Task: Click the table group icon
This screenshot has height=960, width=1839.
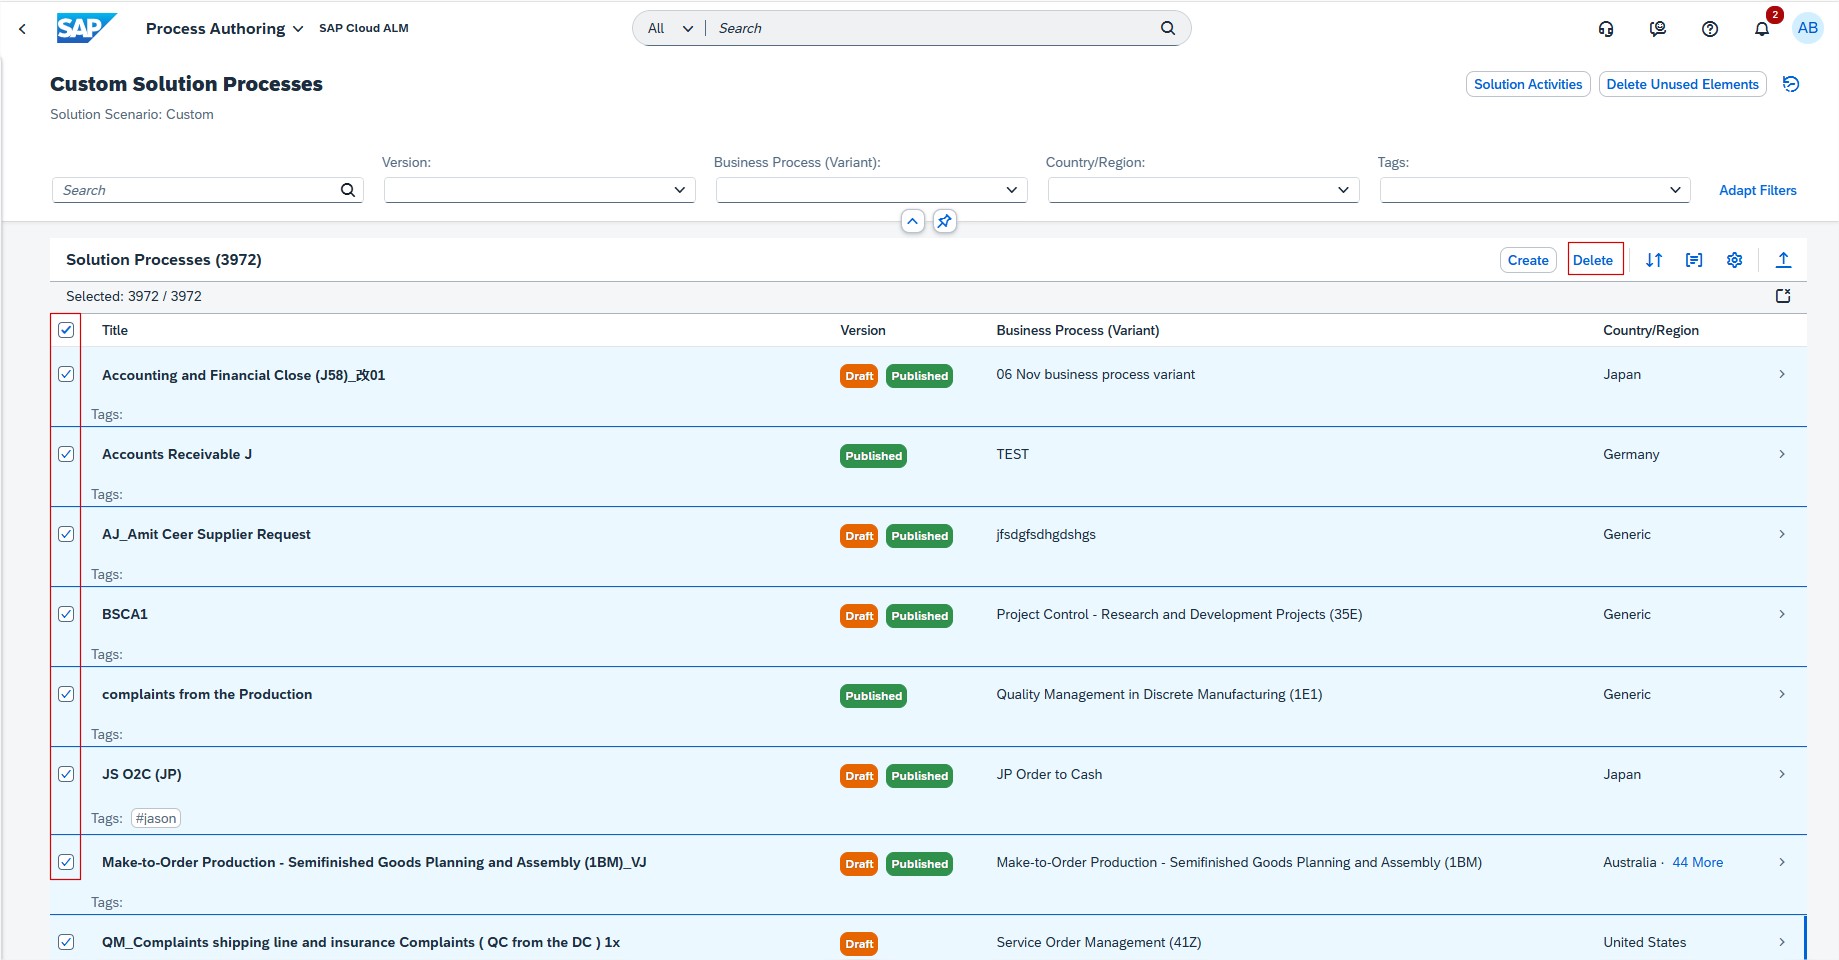Action: tap(1693, 260)
